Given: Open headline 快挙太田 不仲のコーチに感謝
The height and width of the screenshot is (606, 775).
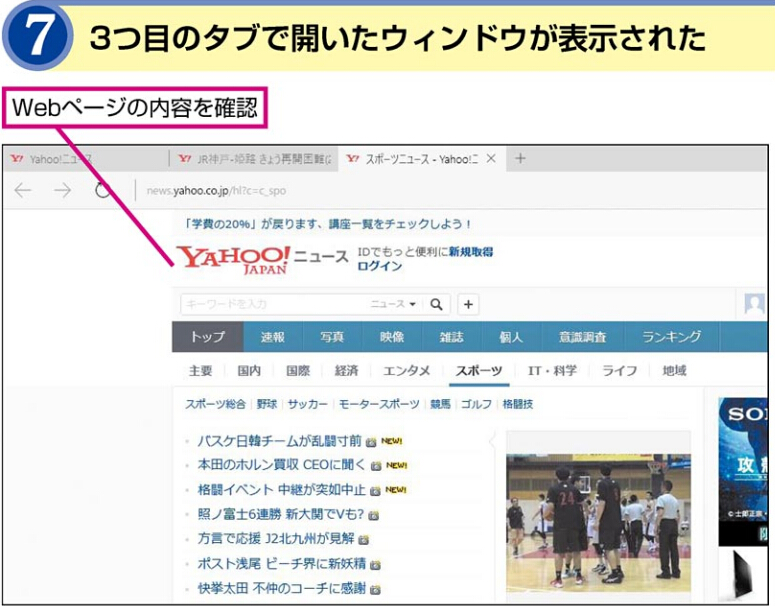Looking at the screenshot, I should pyautogui.click(x=281, y=588).
